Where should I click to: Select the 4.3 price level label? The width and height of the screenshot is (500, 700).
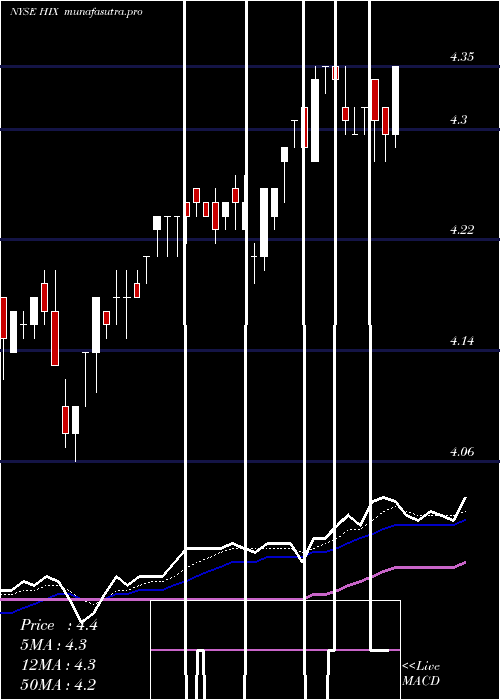tap(458, 120)
